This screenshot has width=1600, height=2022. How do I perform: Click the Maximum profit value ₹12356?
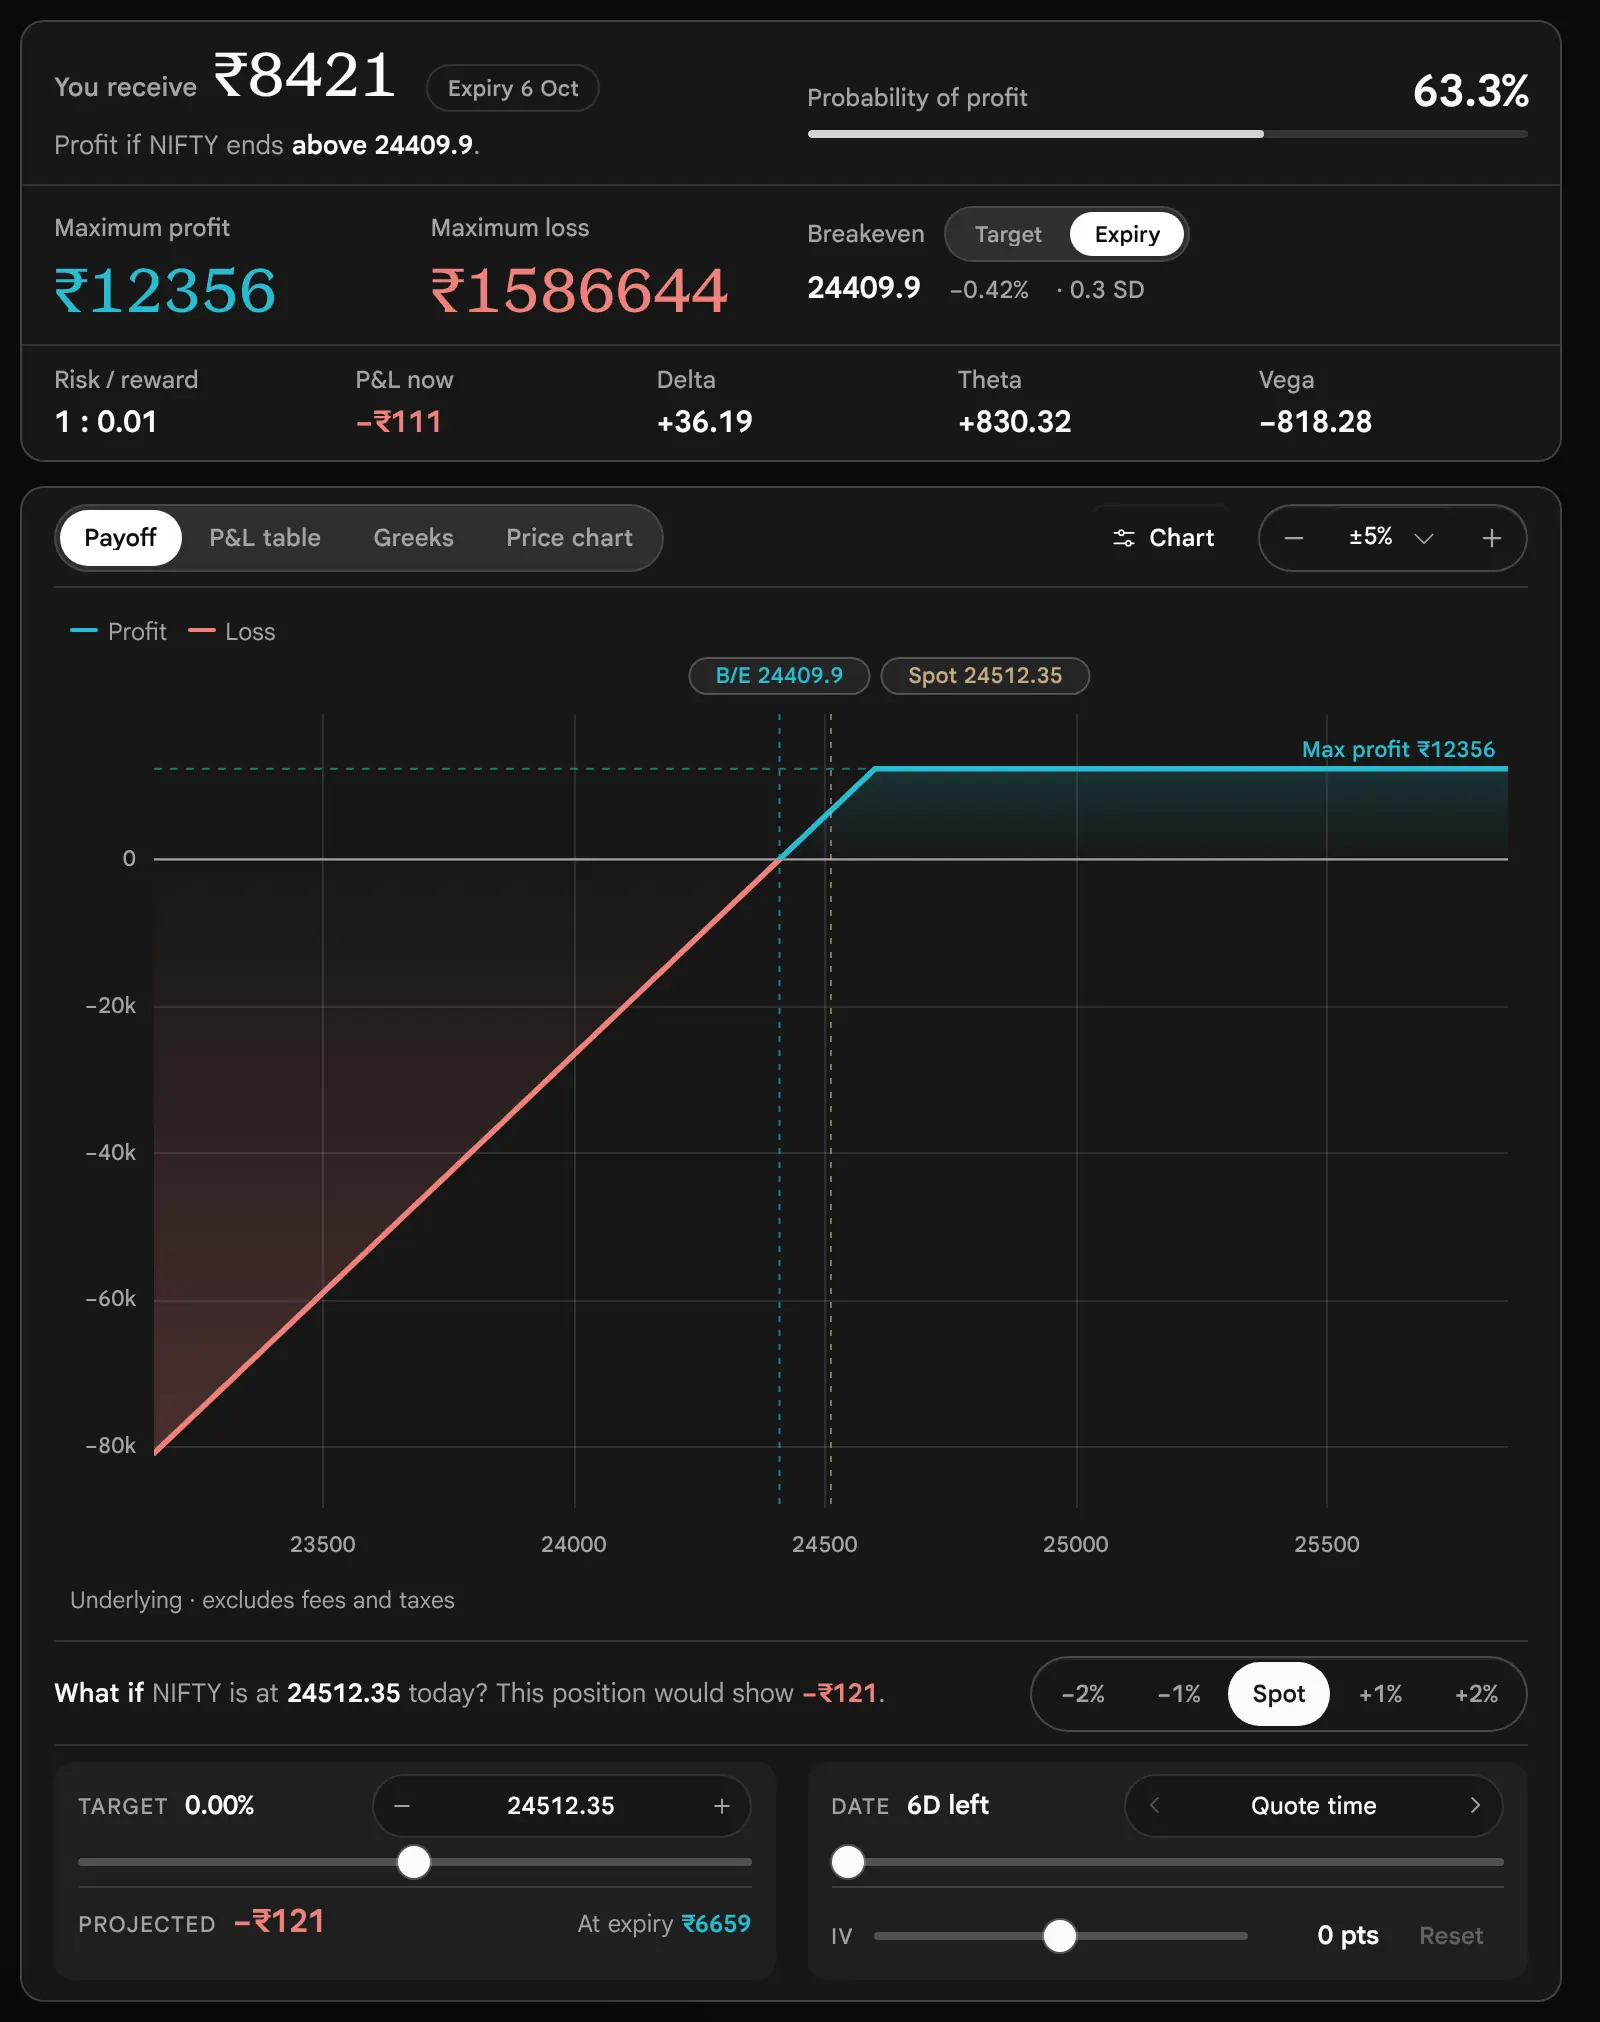click(x=165, y=291)
